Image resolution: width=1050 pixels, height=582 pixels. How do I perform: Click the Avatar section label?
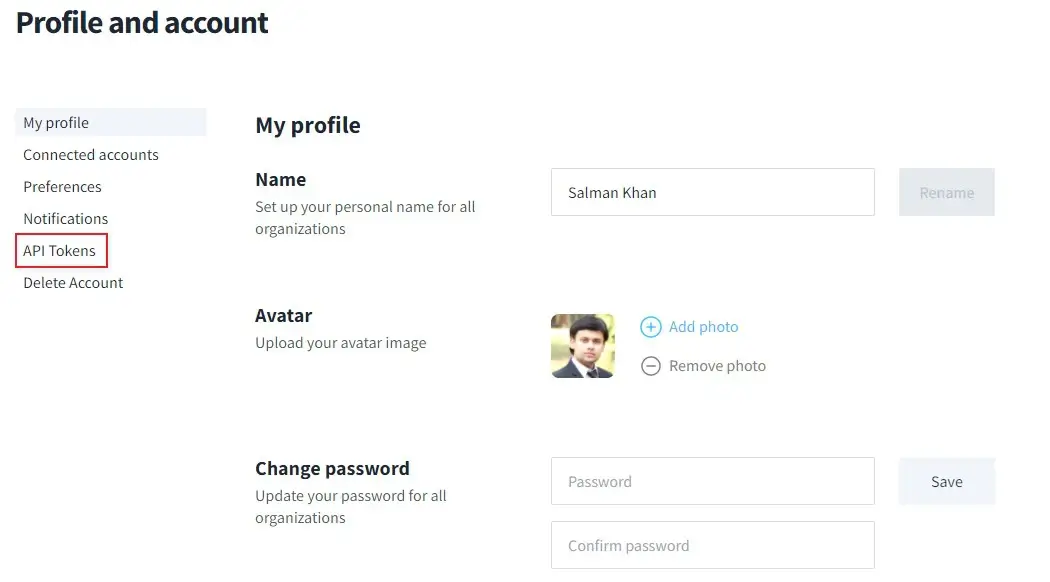[x=283, y=315]
